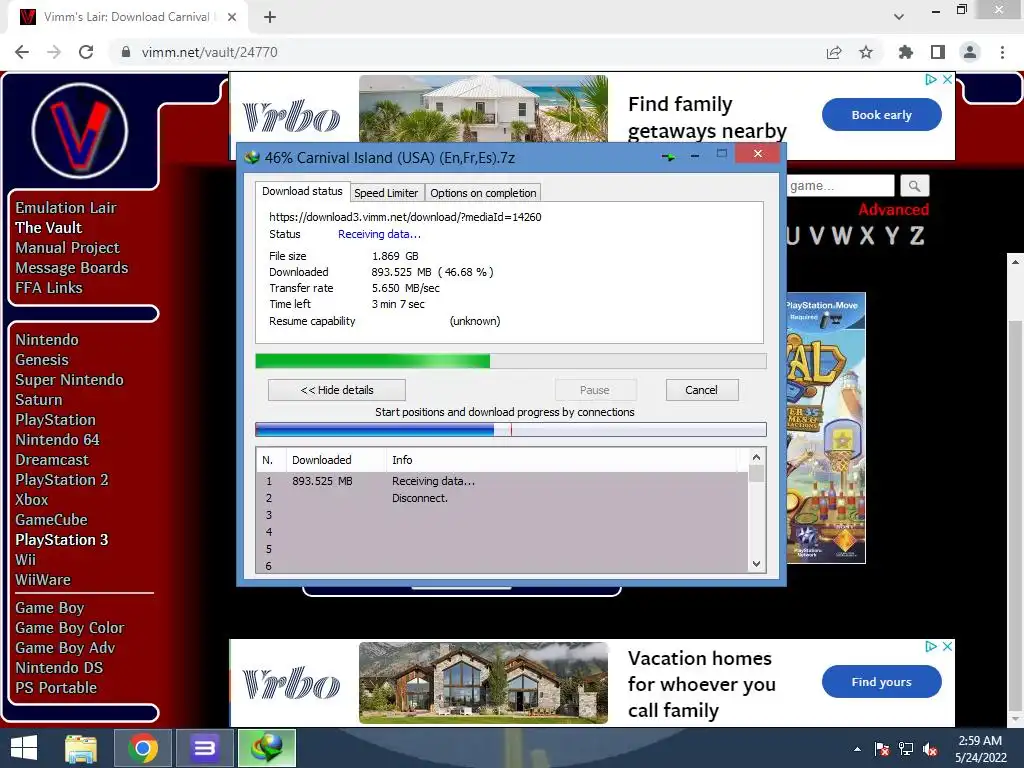The image size is (1024, 768).
Task: Open the Message Boards link
Action: (x=72, y=268)
